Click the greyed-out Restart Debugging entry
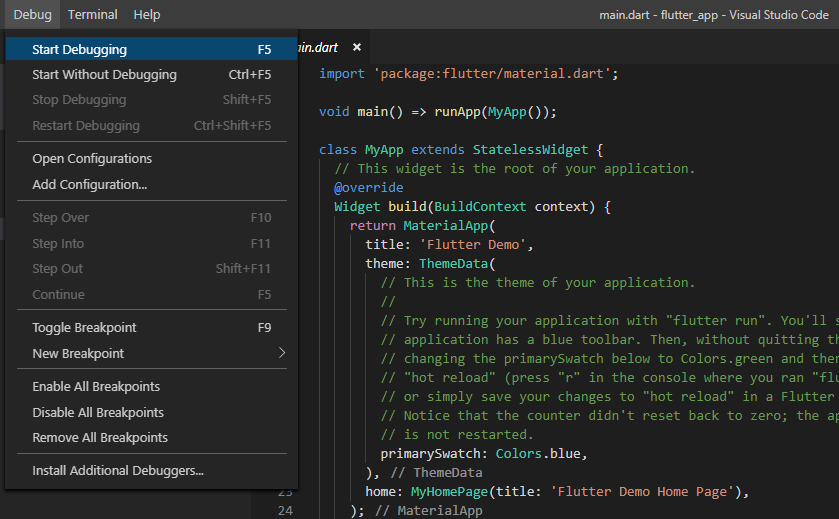 [x=151, y=125]
